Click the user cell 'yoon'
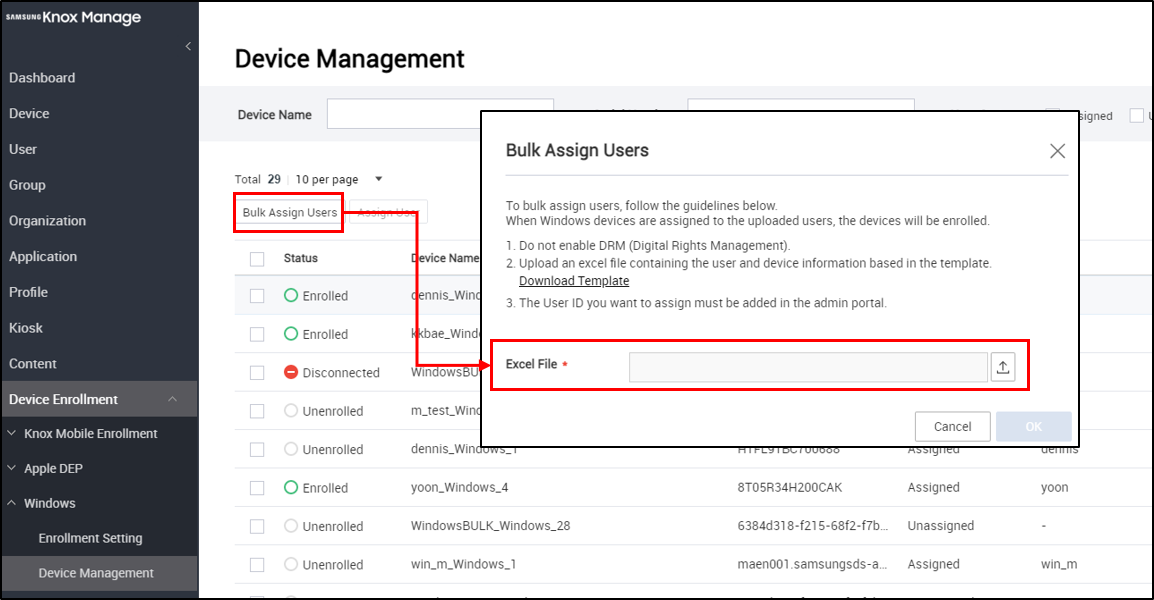Image resolution: width=1154 pixels, height=600 pixels. point(1055,487)
